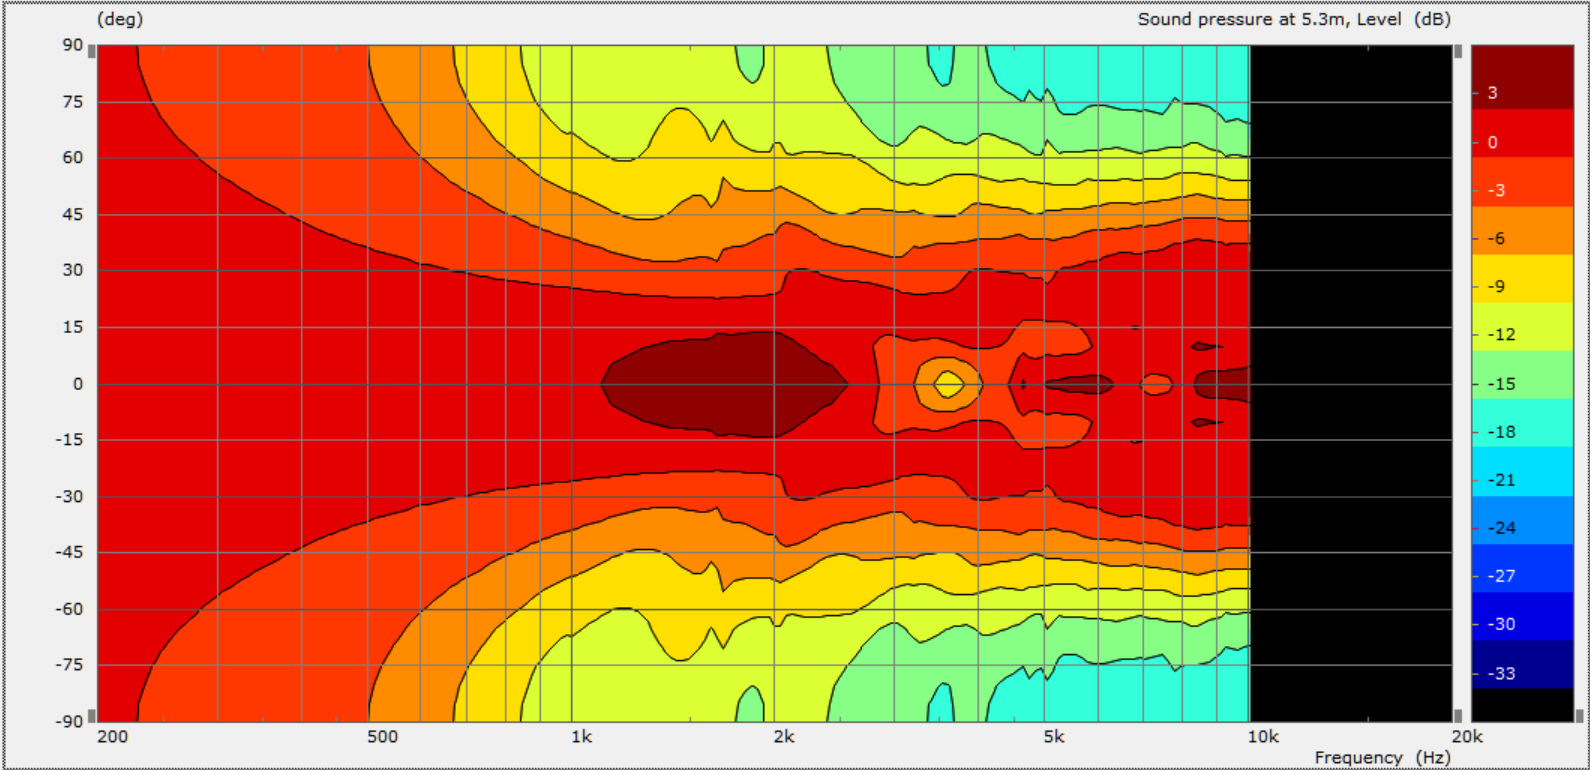Click the '90' angle axis label
Image resolution: width=1590 pixels, height=770 pixels.
tap(73, 45)
